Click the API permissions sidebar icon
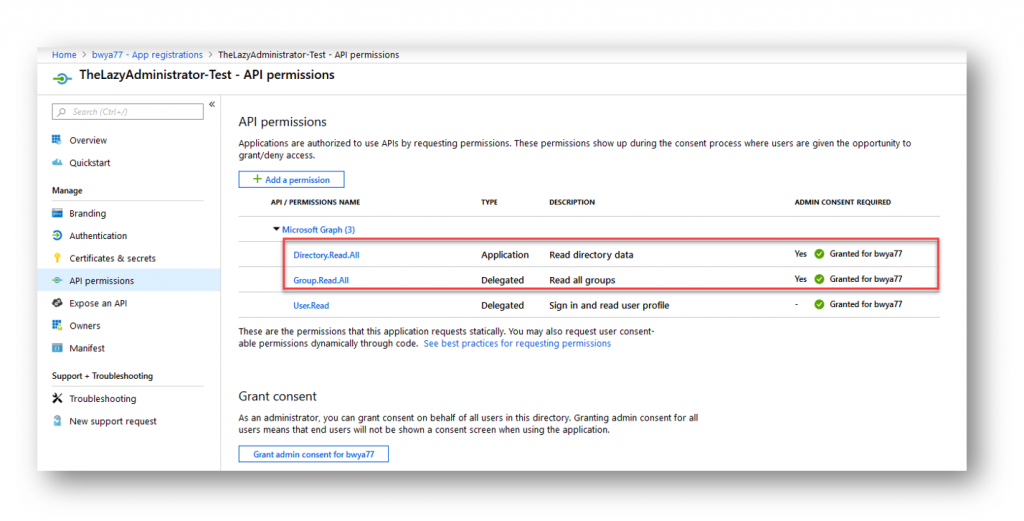 click(x=57, y=281)
